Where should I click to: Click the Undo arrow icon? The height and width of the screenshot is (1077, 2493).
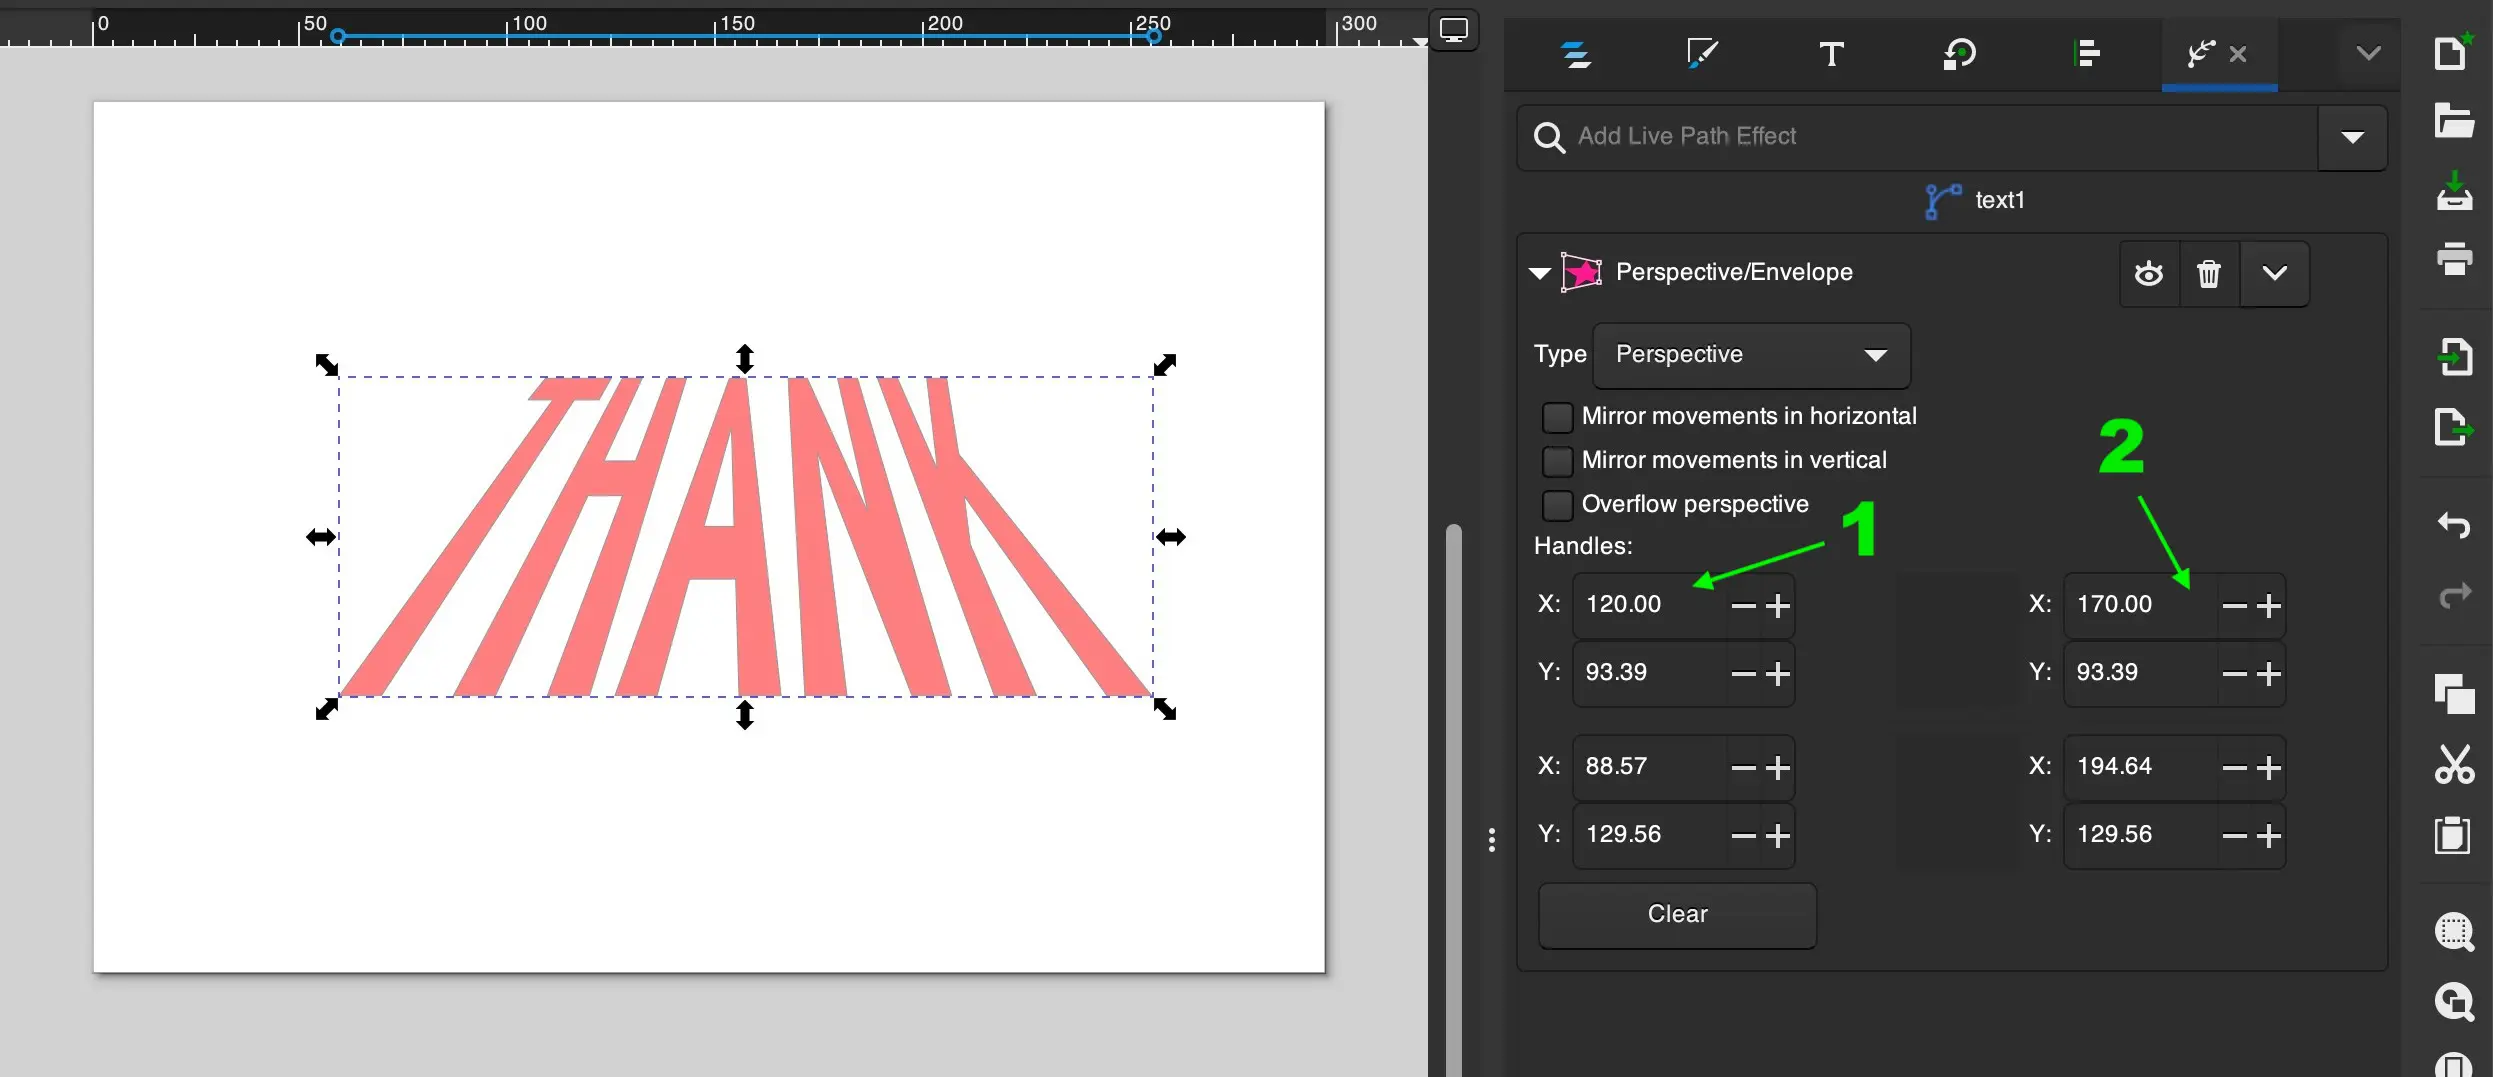[2454, 525]
